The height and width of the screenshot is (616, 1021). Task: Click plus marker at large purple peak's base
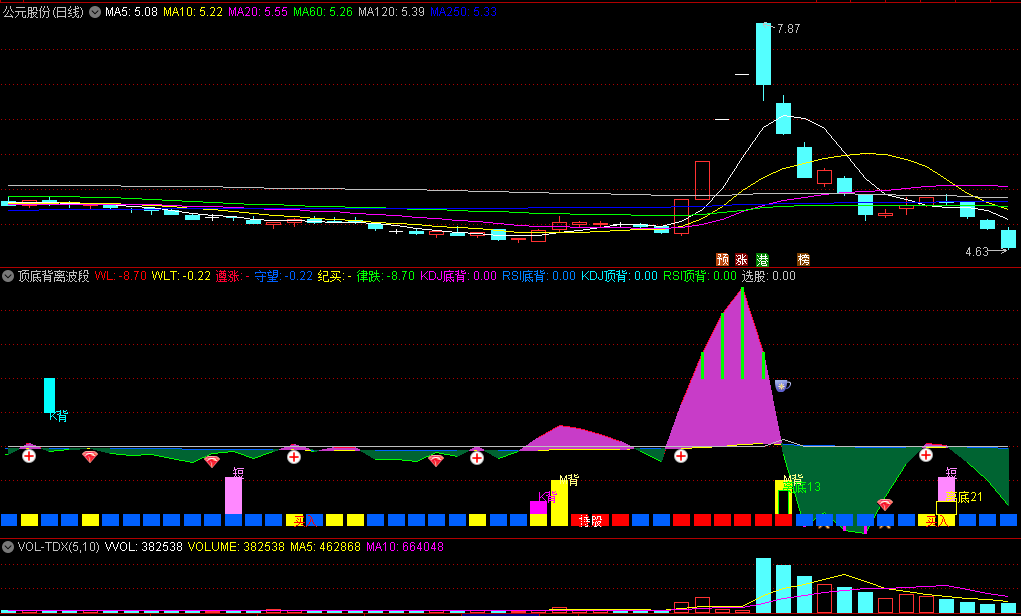pos(681,456)
